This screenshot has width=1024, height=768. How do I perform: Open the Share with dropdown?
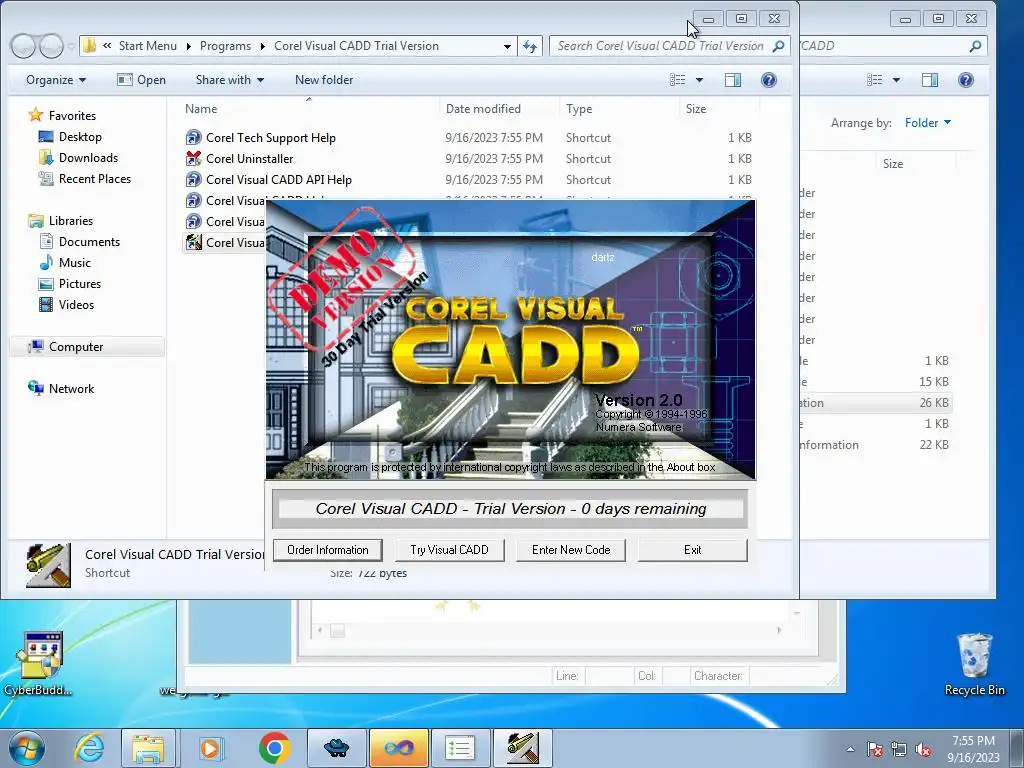coord(230,80)
